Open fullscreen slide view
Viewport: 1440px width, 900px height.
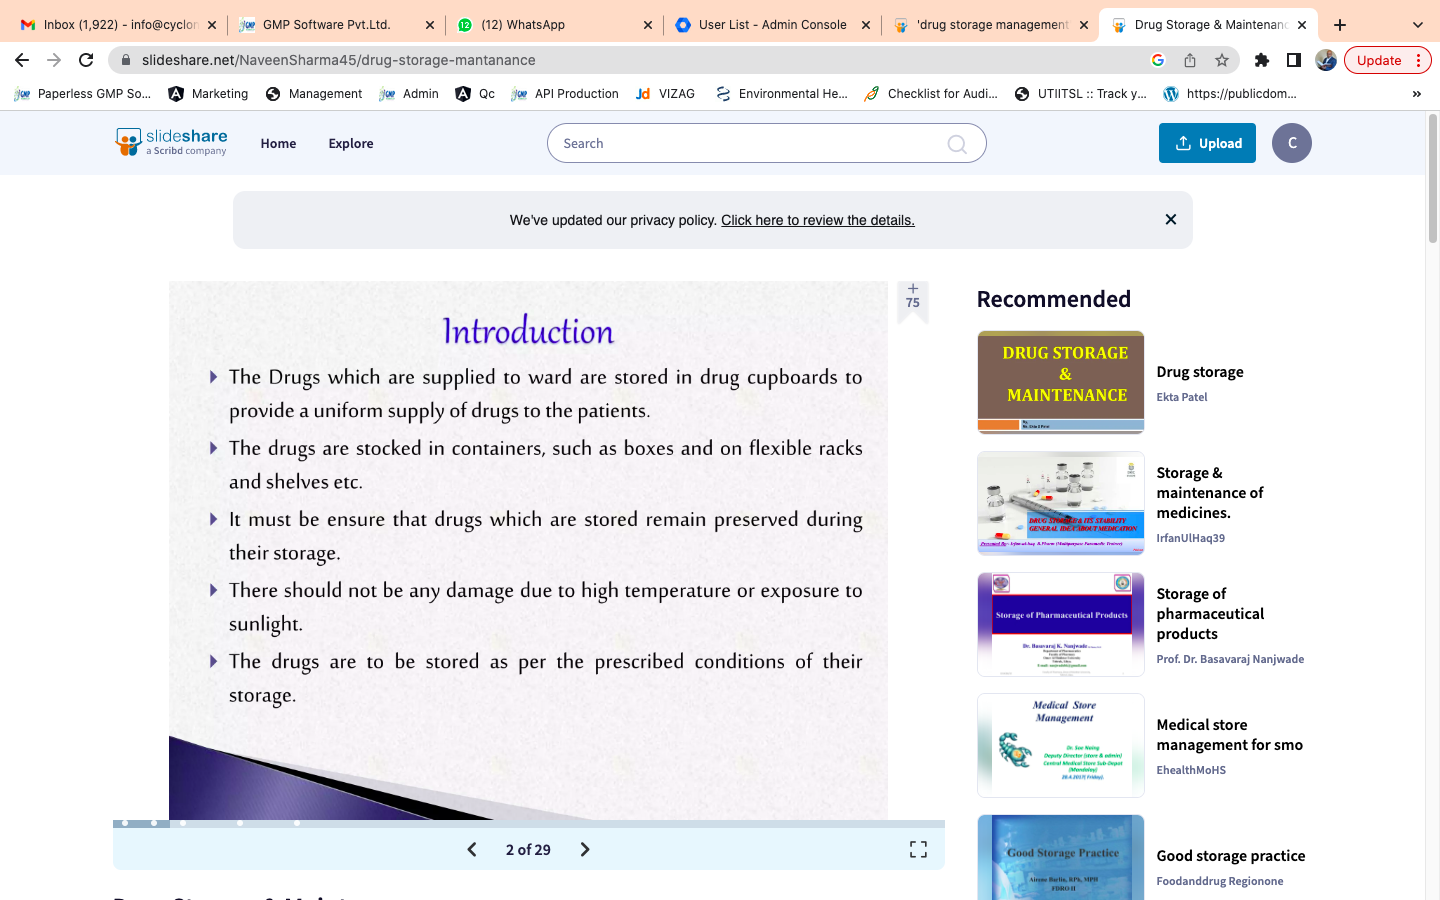(918, 849)
